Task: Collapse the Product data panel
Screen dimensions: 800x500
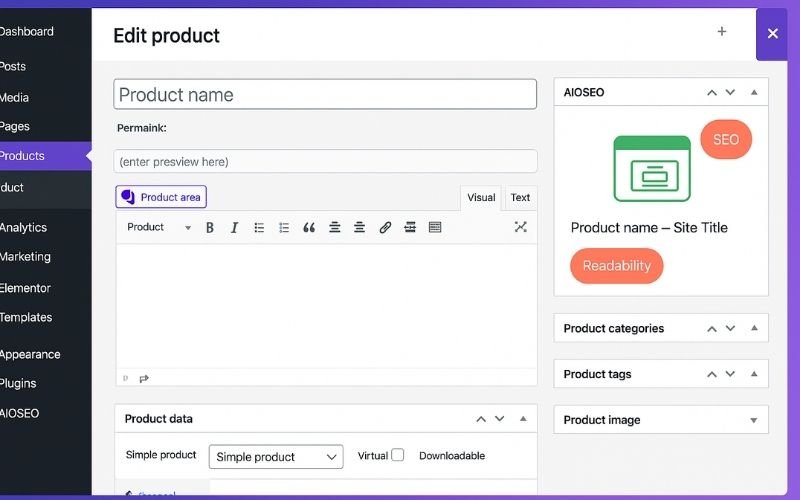Action: point(523,418)
